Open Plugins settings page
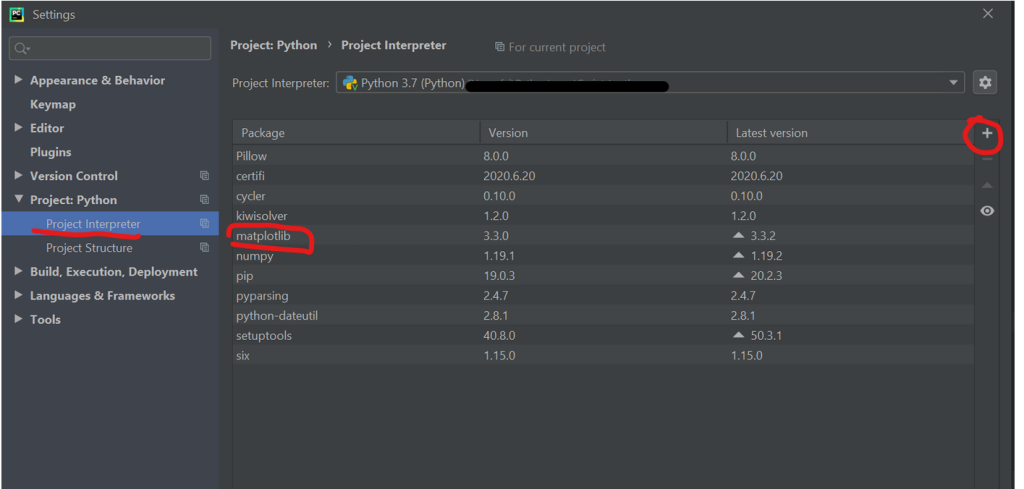Screen dimensions: 1024x489 pyautogui.click(x=51, y=152)
